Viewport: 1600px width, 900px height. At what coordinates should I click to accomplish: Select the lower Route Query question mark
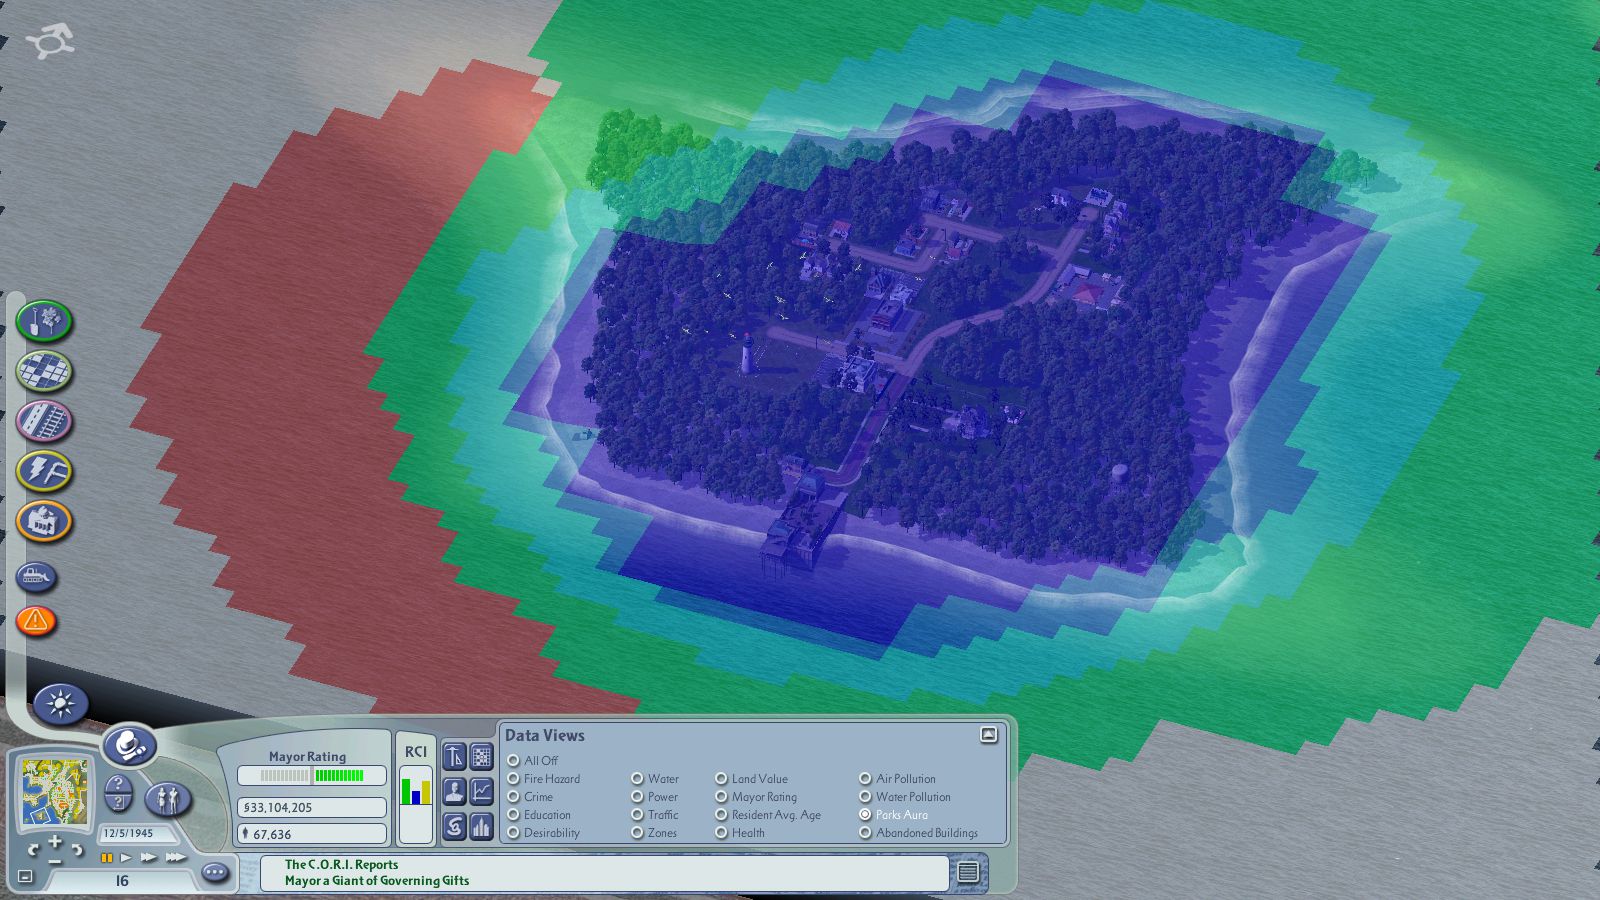pos(118,802)
